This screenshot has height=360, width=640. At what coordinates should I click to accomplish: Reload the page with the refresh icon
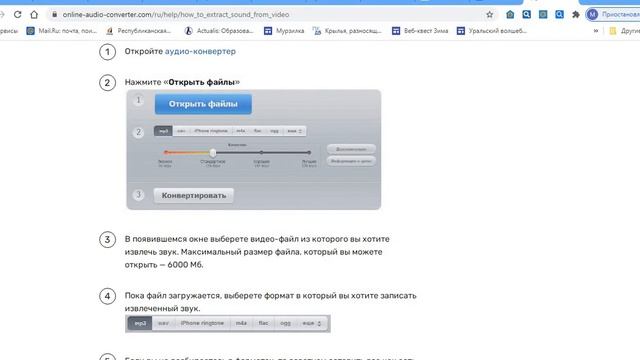point(18,15)
